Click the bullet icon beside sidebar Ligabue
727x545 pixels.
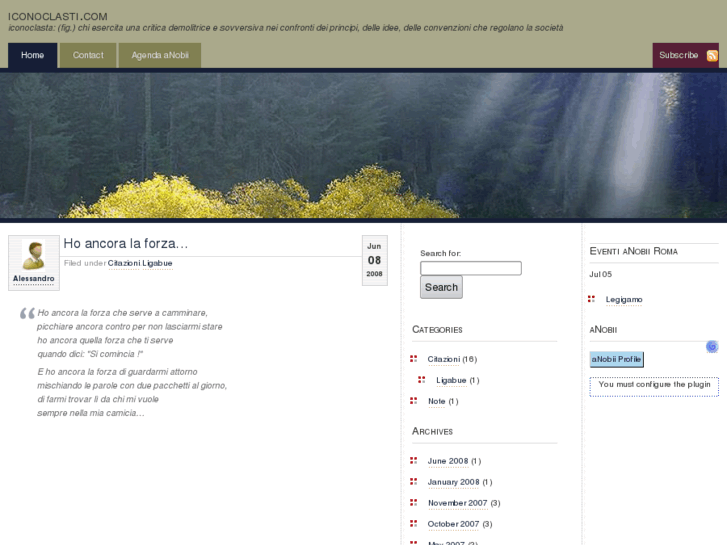(421, 379)
